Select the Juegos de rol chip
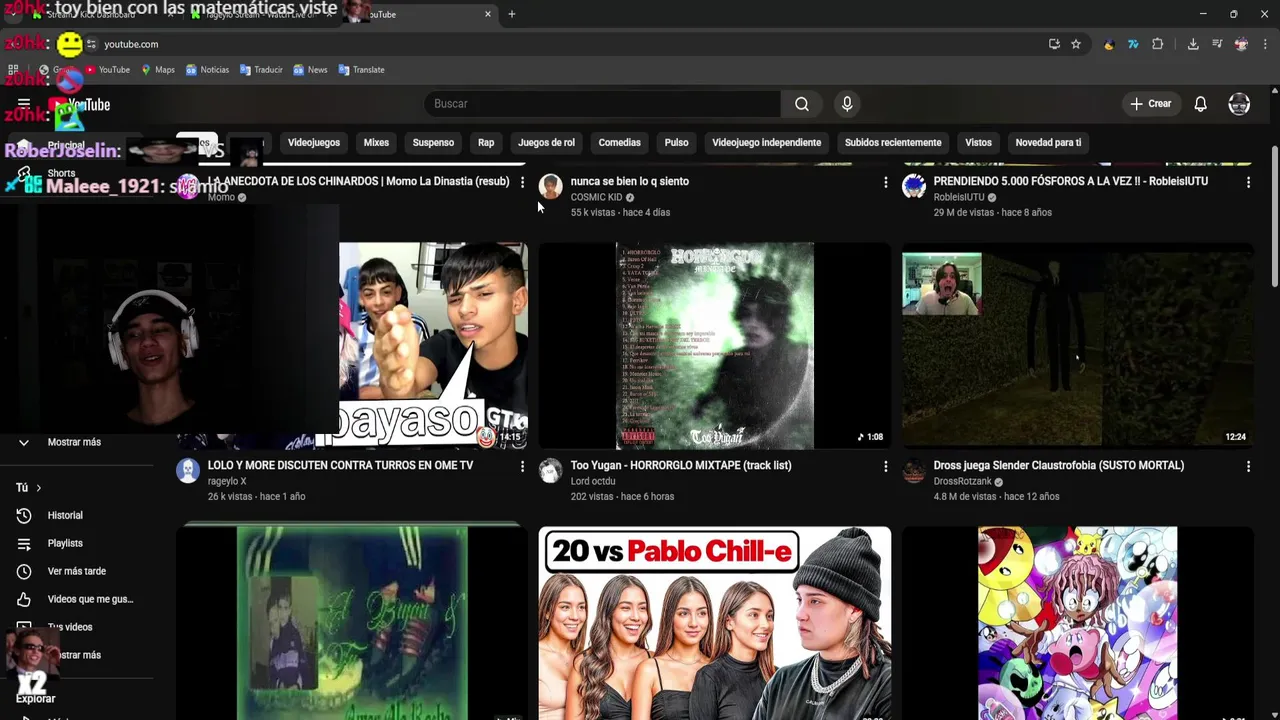The width and height of the screenshot is (1280, 720). 546,142
